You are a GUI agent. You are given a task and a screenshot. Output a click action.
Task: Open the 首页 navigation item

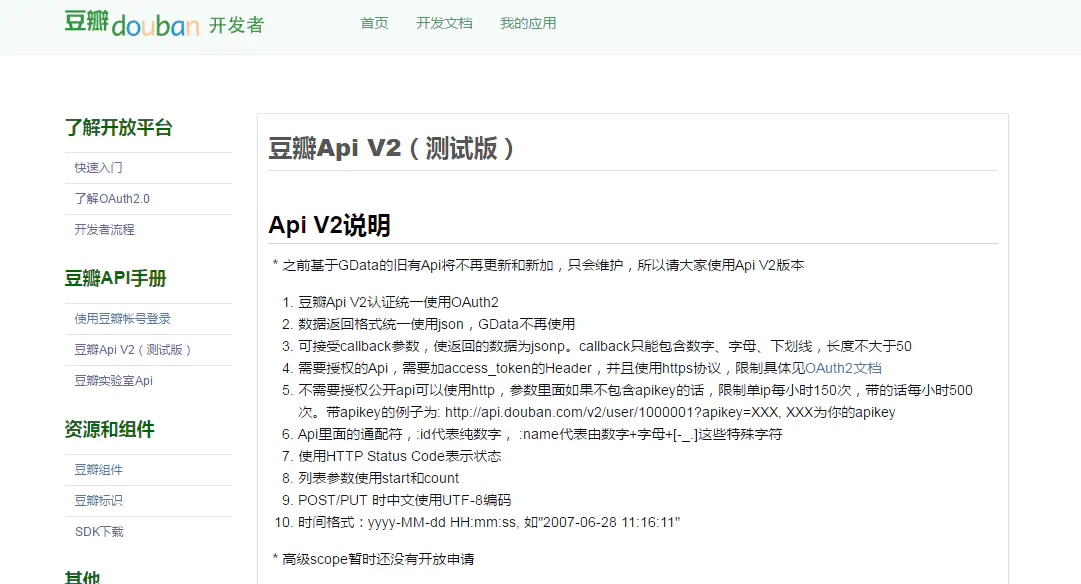pyautogui.click(x=374, y=23)
